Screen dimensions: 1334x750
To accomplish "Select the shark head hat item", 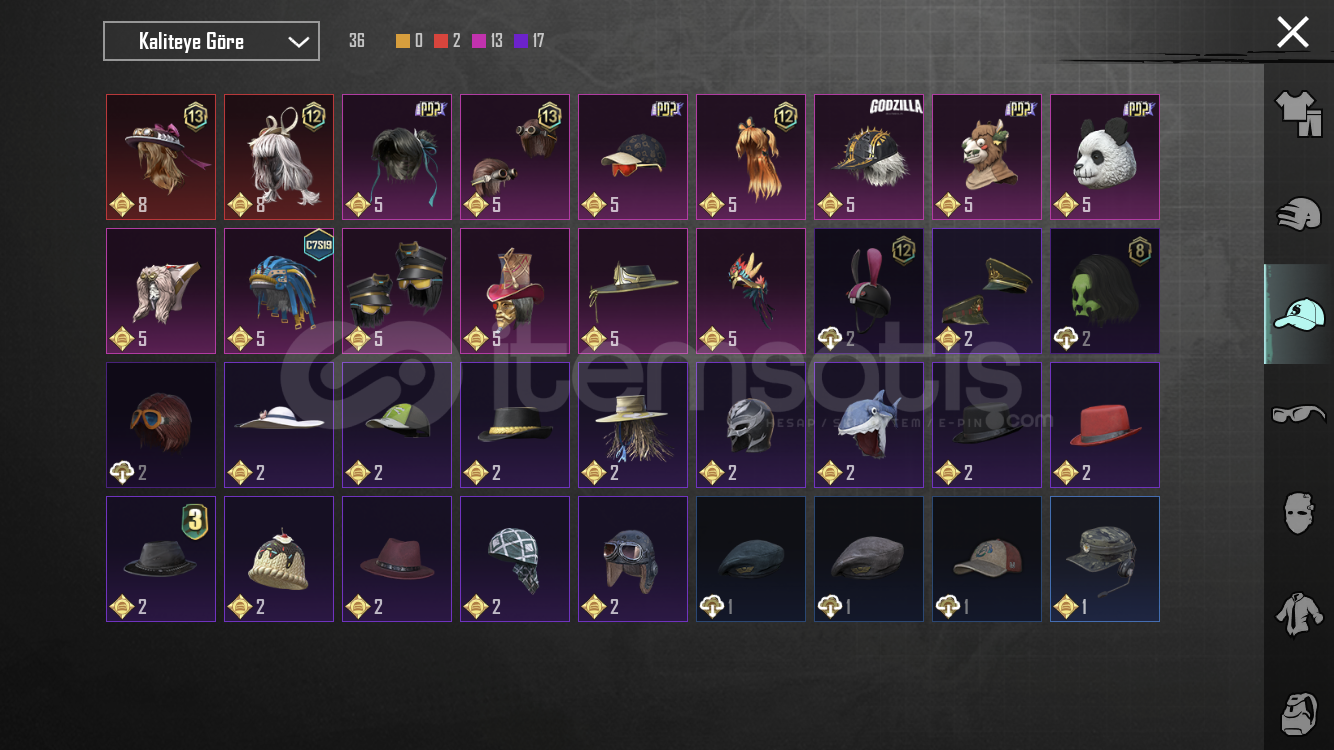I will 869,425.
